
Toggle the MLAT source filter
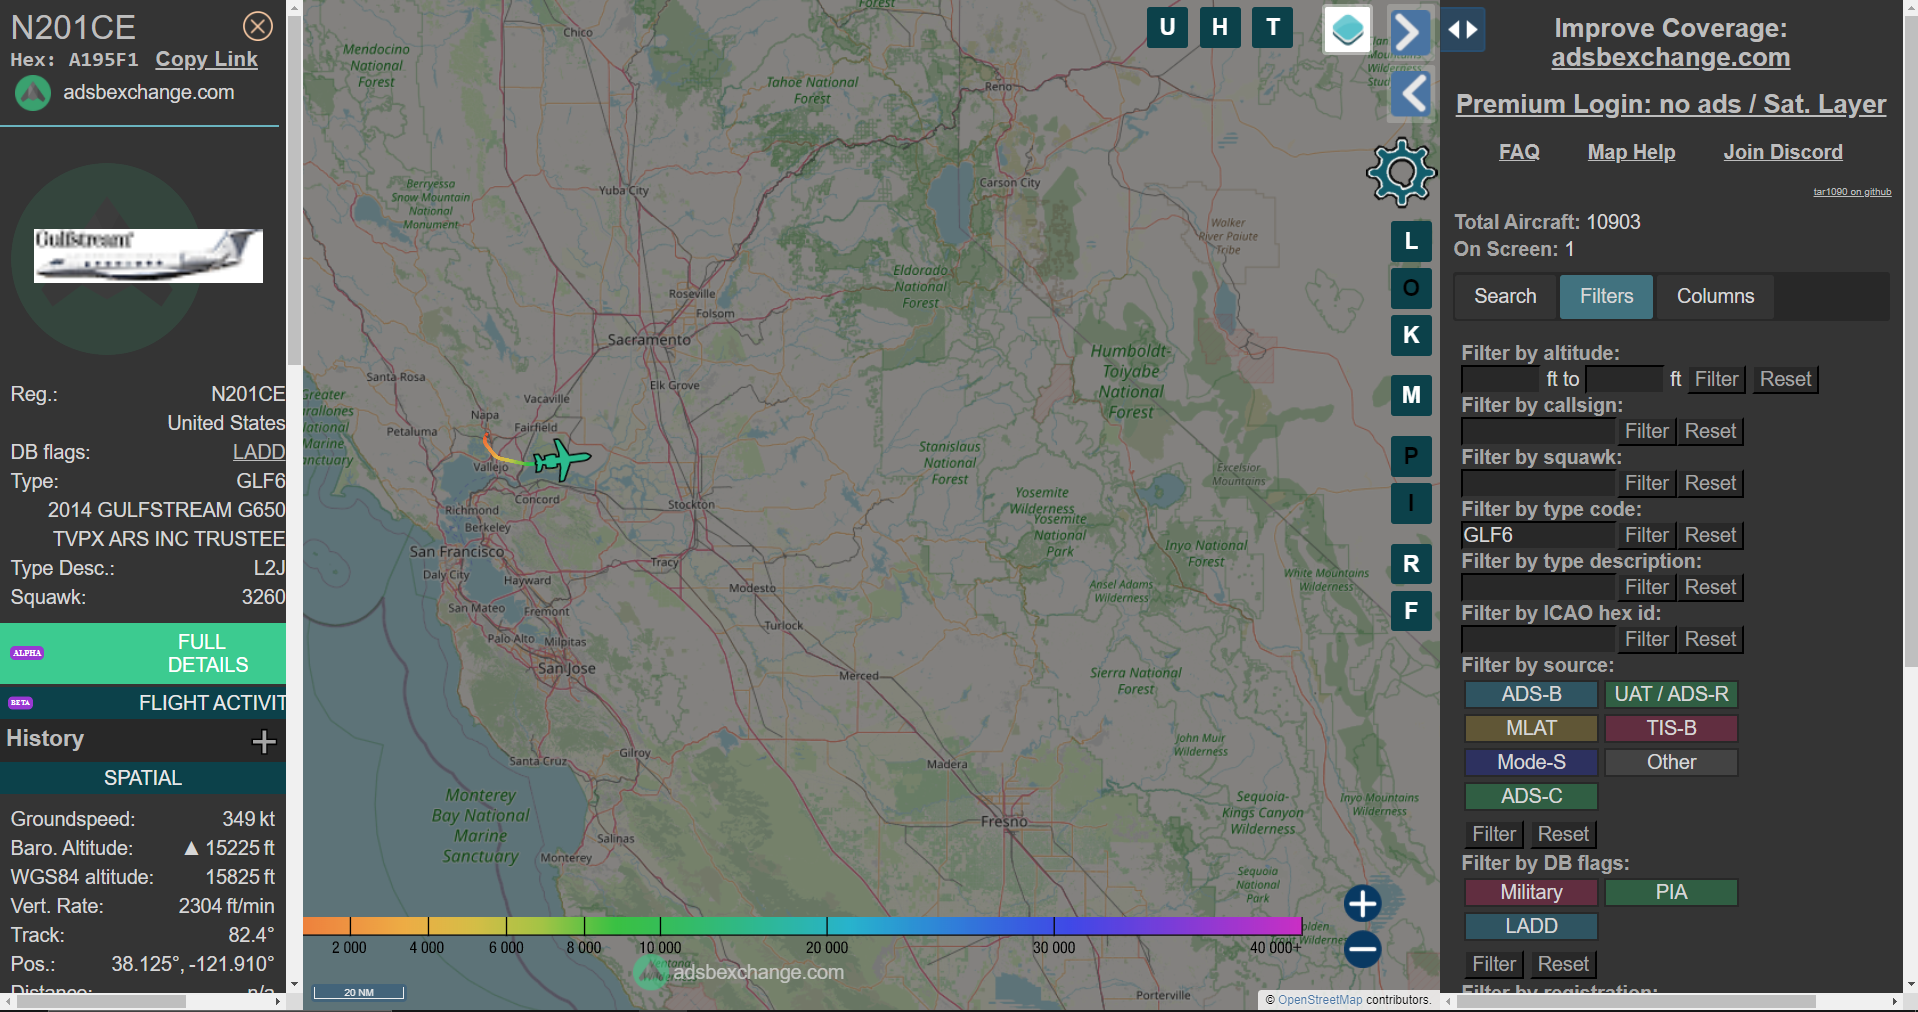pos(1531,728)
